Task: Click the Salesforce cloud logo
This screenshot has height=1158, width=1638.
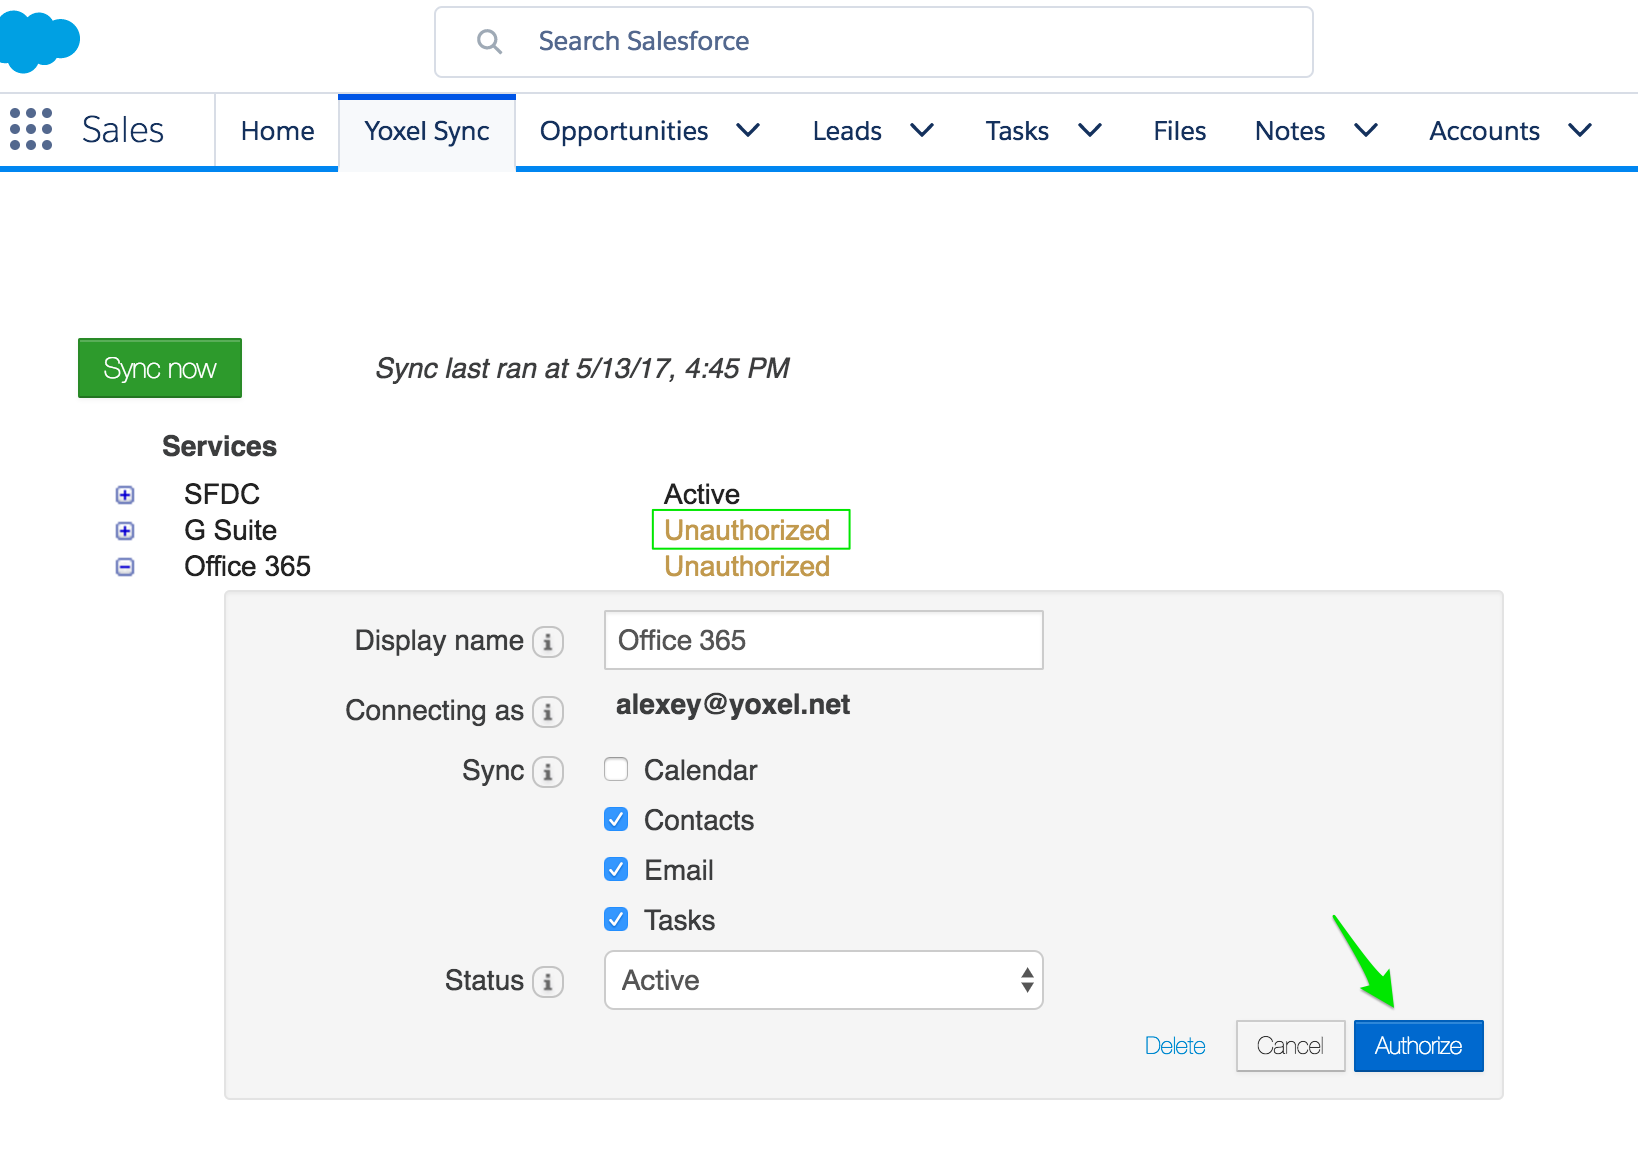Action: click(38, 41)
